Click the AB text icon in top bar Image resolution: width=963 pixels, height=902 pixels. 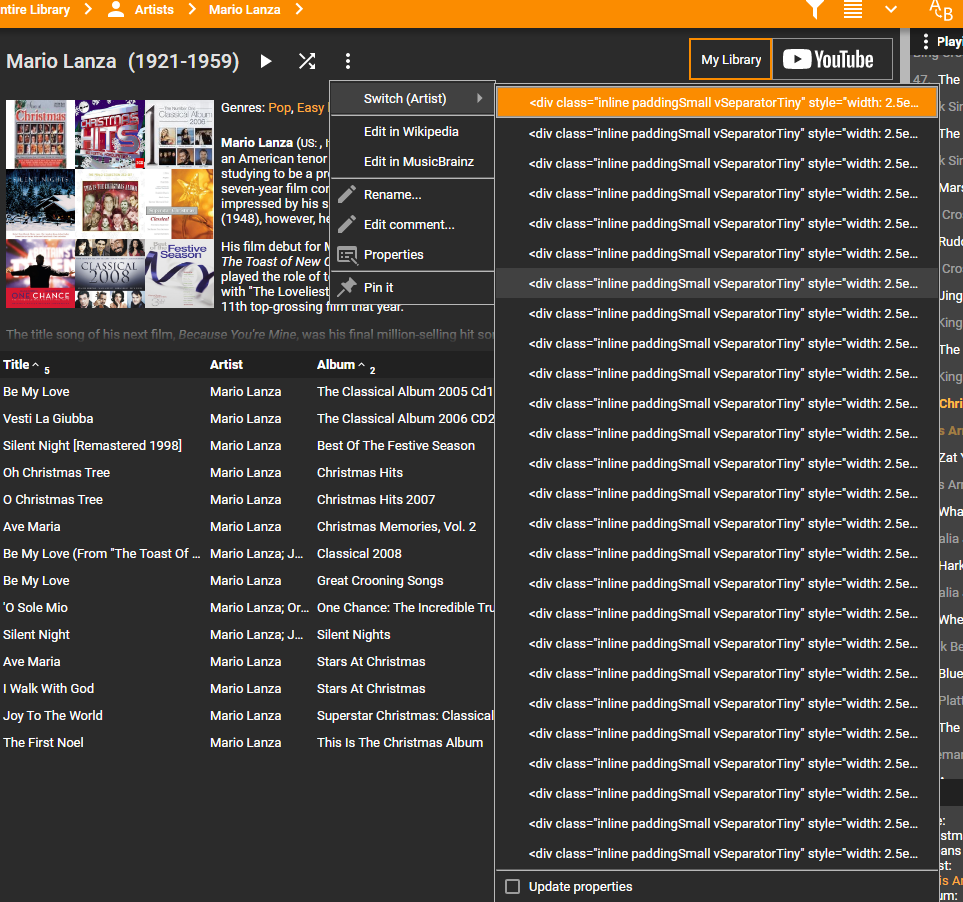tap(941, 10)
